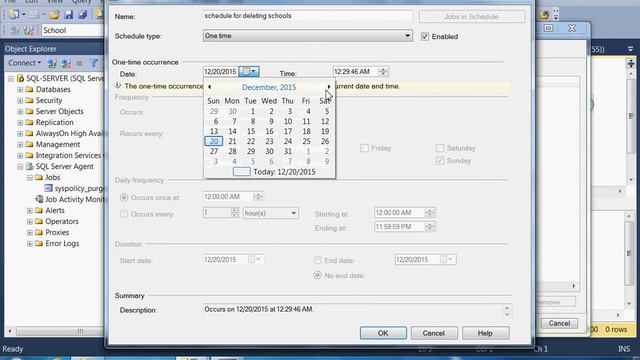Click the Help button
The width and height of the screenshot is (640, 360).
tap(485, 333)
